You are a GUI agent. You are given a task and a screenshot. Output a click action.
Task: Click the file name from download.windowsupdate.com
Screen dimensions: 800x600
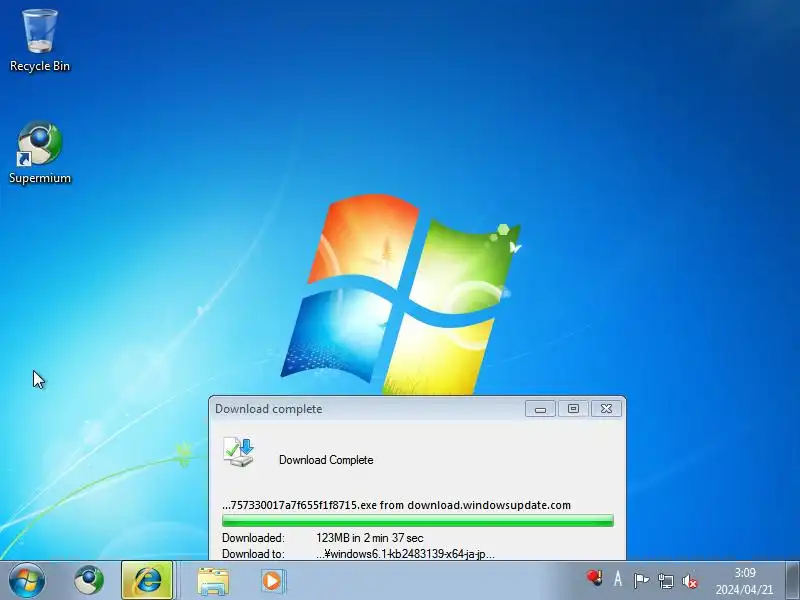pyautogui.click(x=396, y=505)
